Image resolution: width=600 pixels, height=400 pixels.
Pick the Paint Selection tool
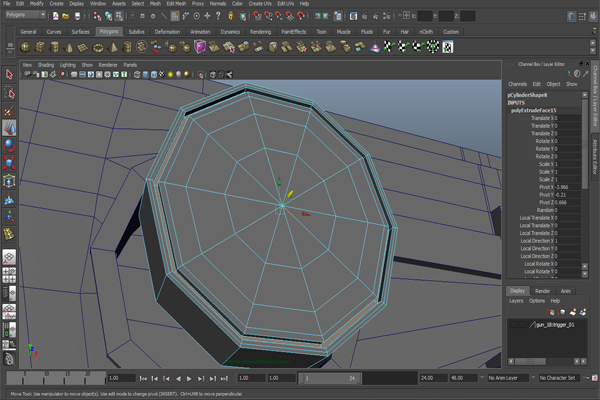(9, 110)
